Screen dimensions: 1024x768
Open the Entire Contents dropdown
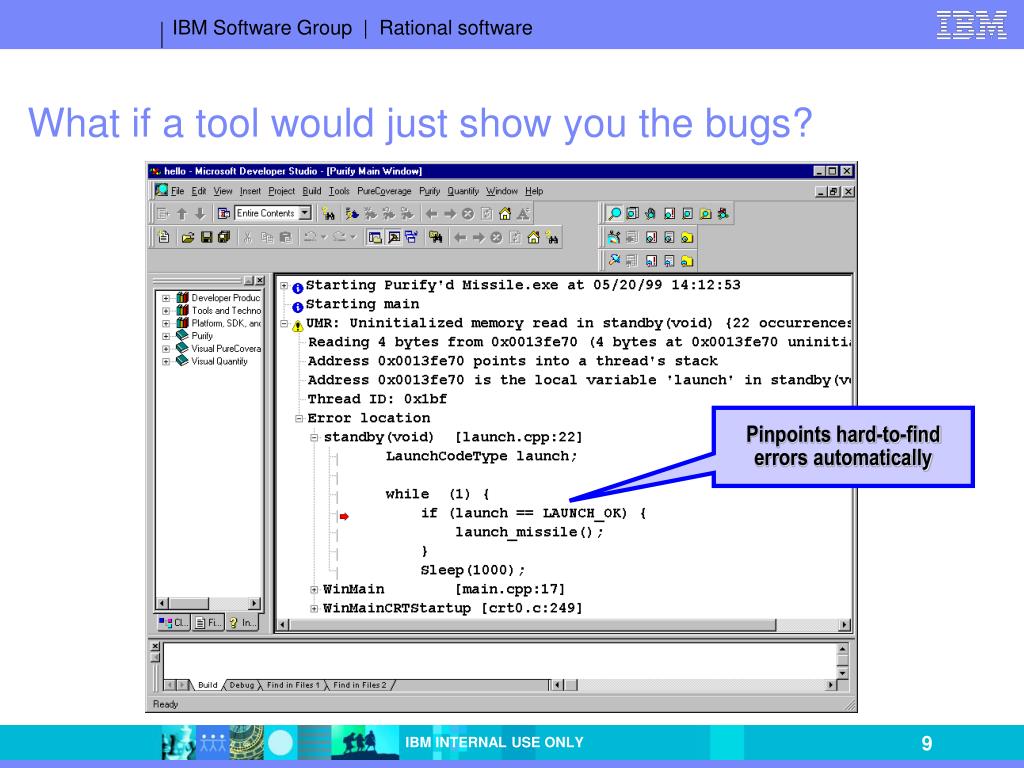(x=305, y=213)
